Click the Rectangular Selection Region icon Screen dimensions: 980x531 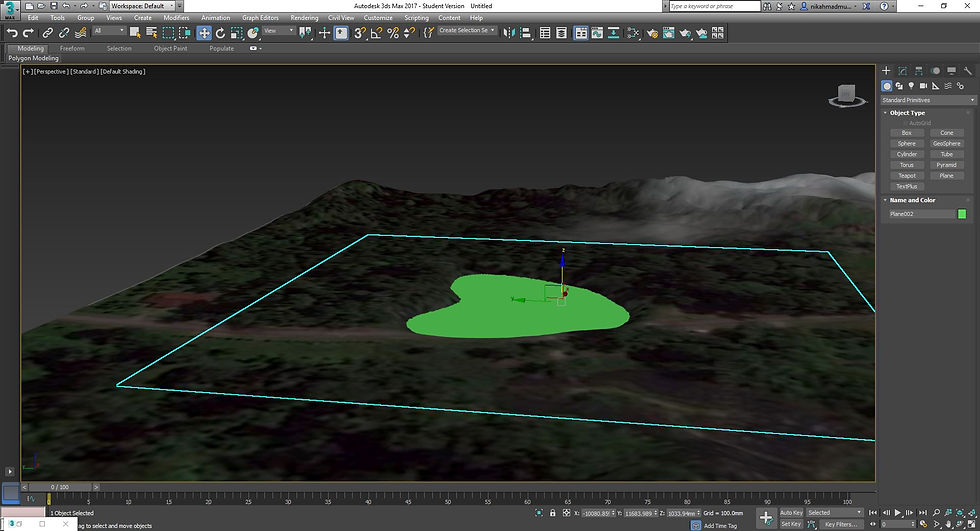168,32
